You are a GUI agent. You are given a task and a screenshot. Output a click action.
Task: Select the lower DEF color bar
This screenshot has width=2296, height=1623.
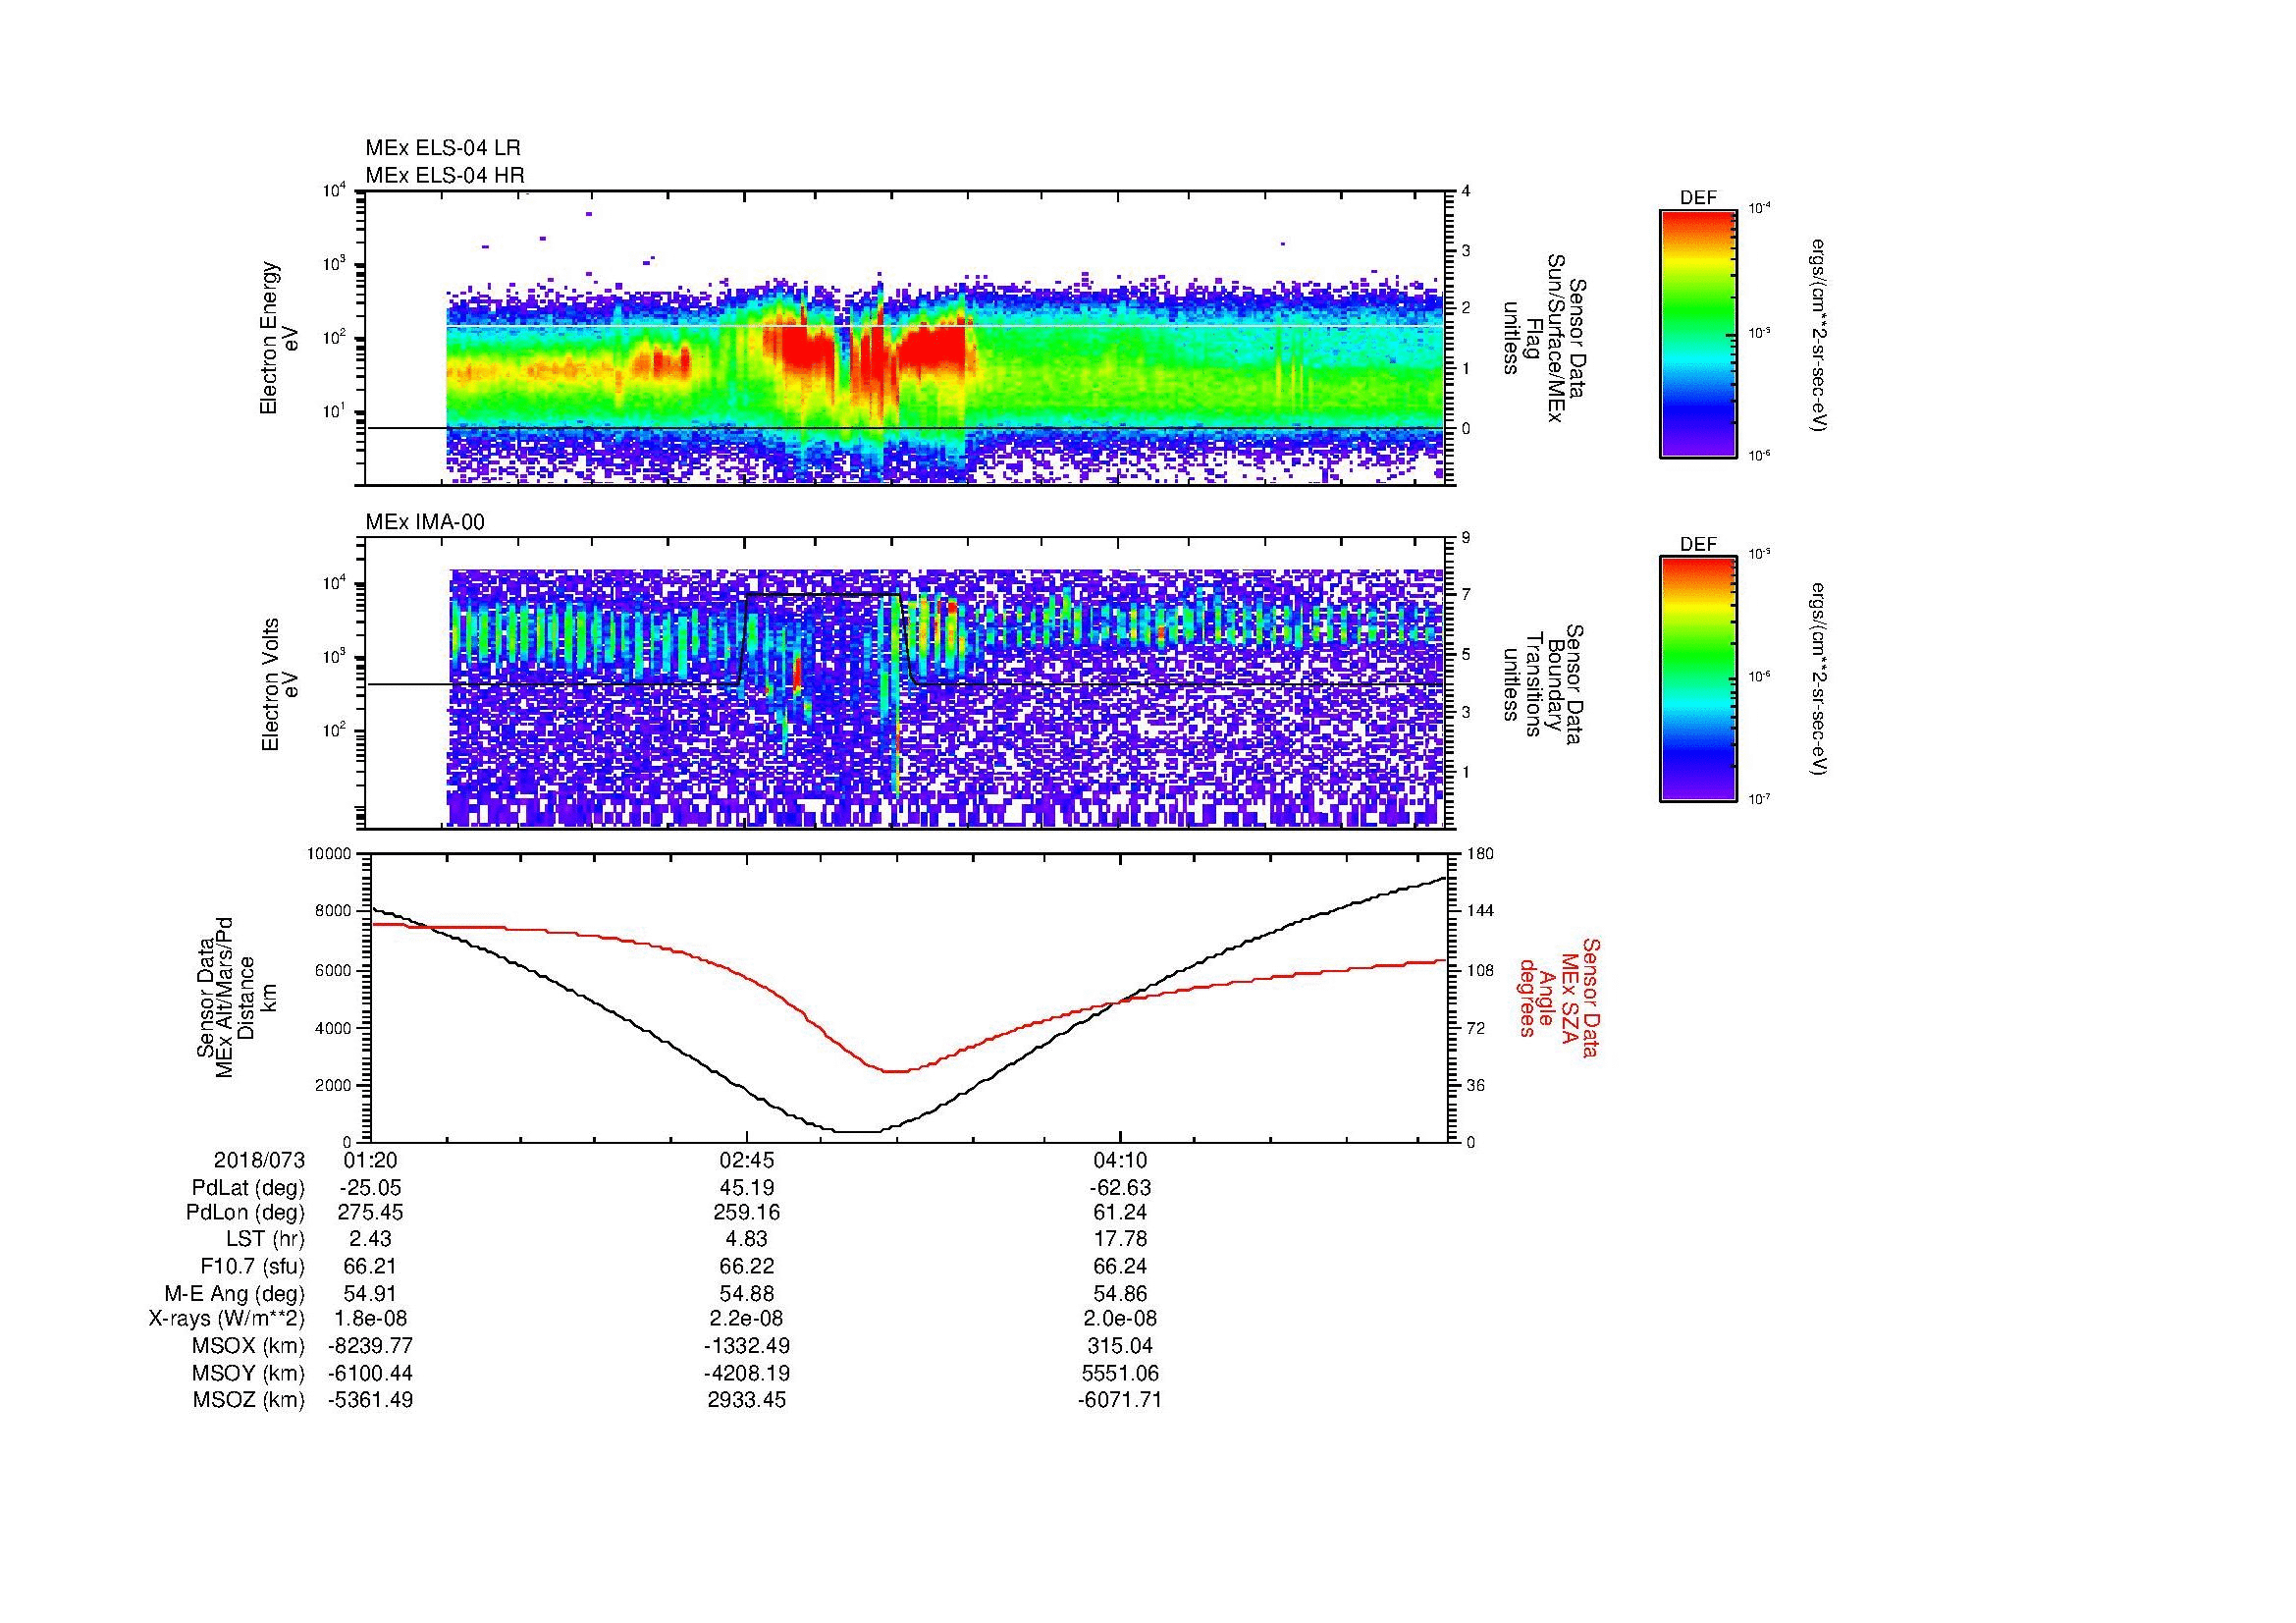pyautogui.click(x=1698, y=679)
